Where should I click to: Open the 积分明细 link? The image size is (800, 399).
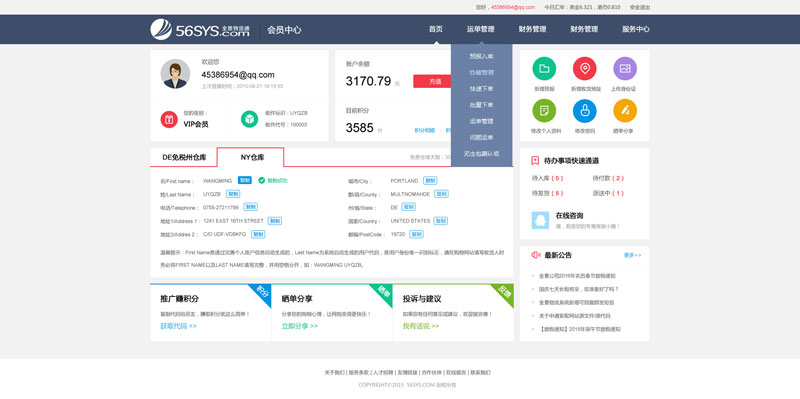tap(424, 130)
